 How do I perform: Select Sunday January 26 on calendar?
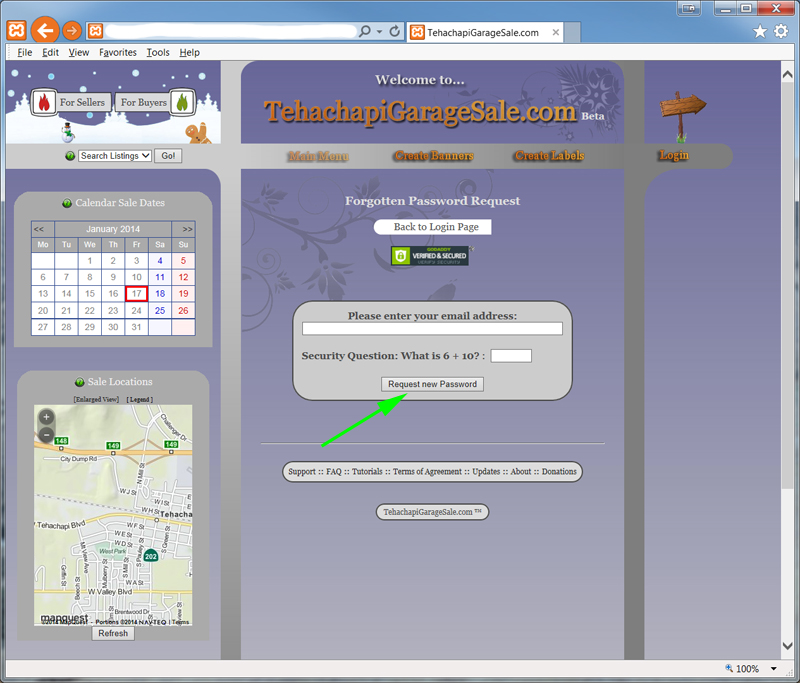183,310
